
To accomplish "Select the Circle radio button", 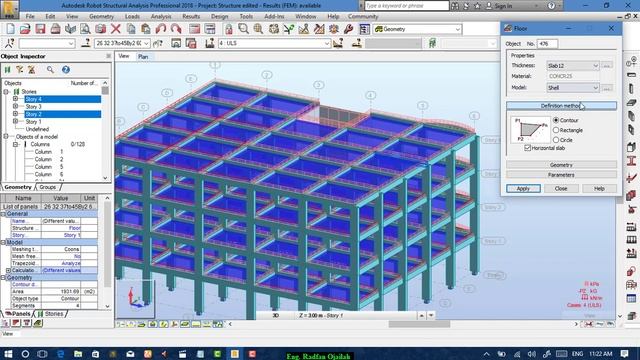I will (556, 140).
